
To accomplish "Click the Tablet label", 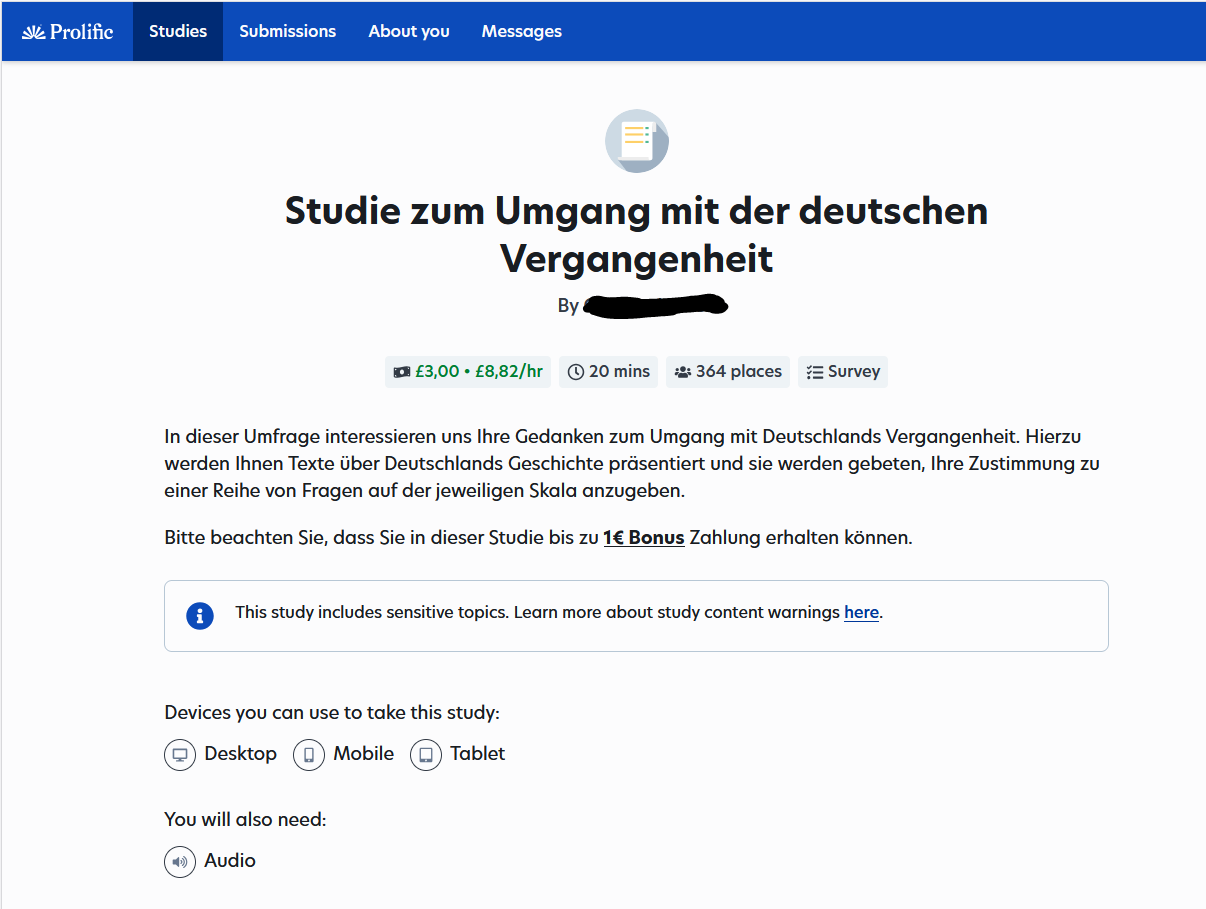I will click(x=478, y=753).
